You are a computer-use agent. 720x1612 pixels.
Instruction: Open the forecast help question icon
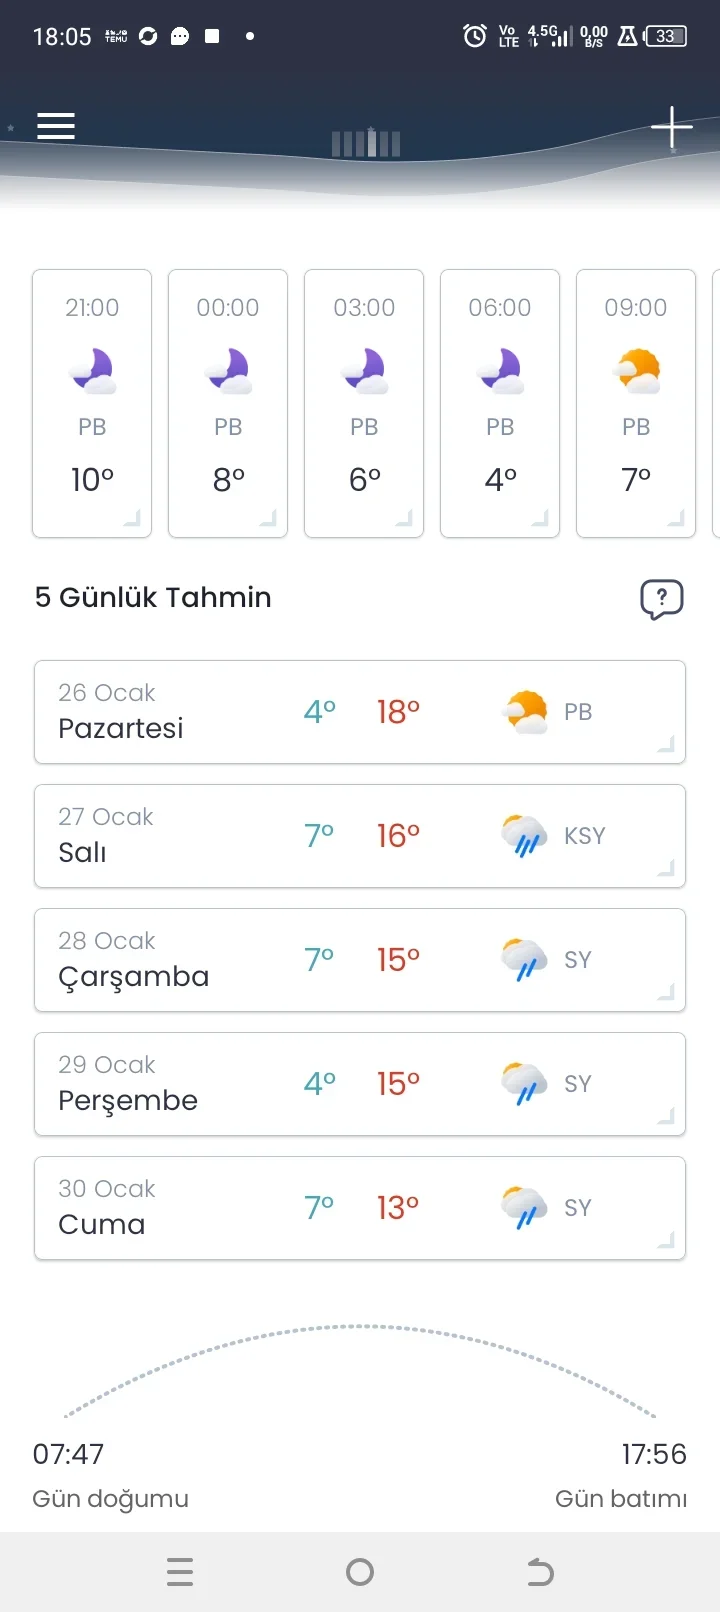(661, 599)
